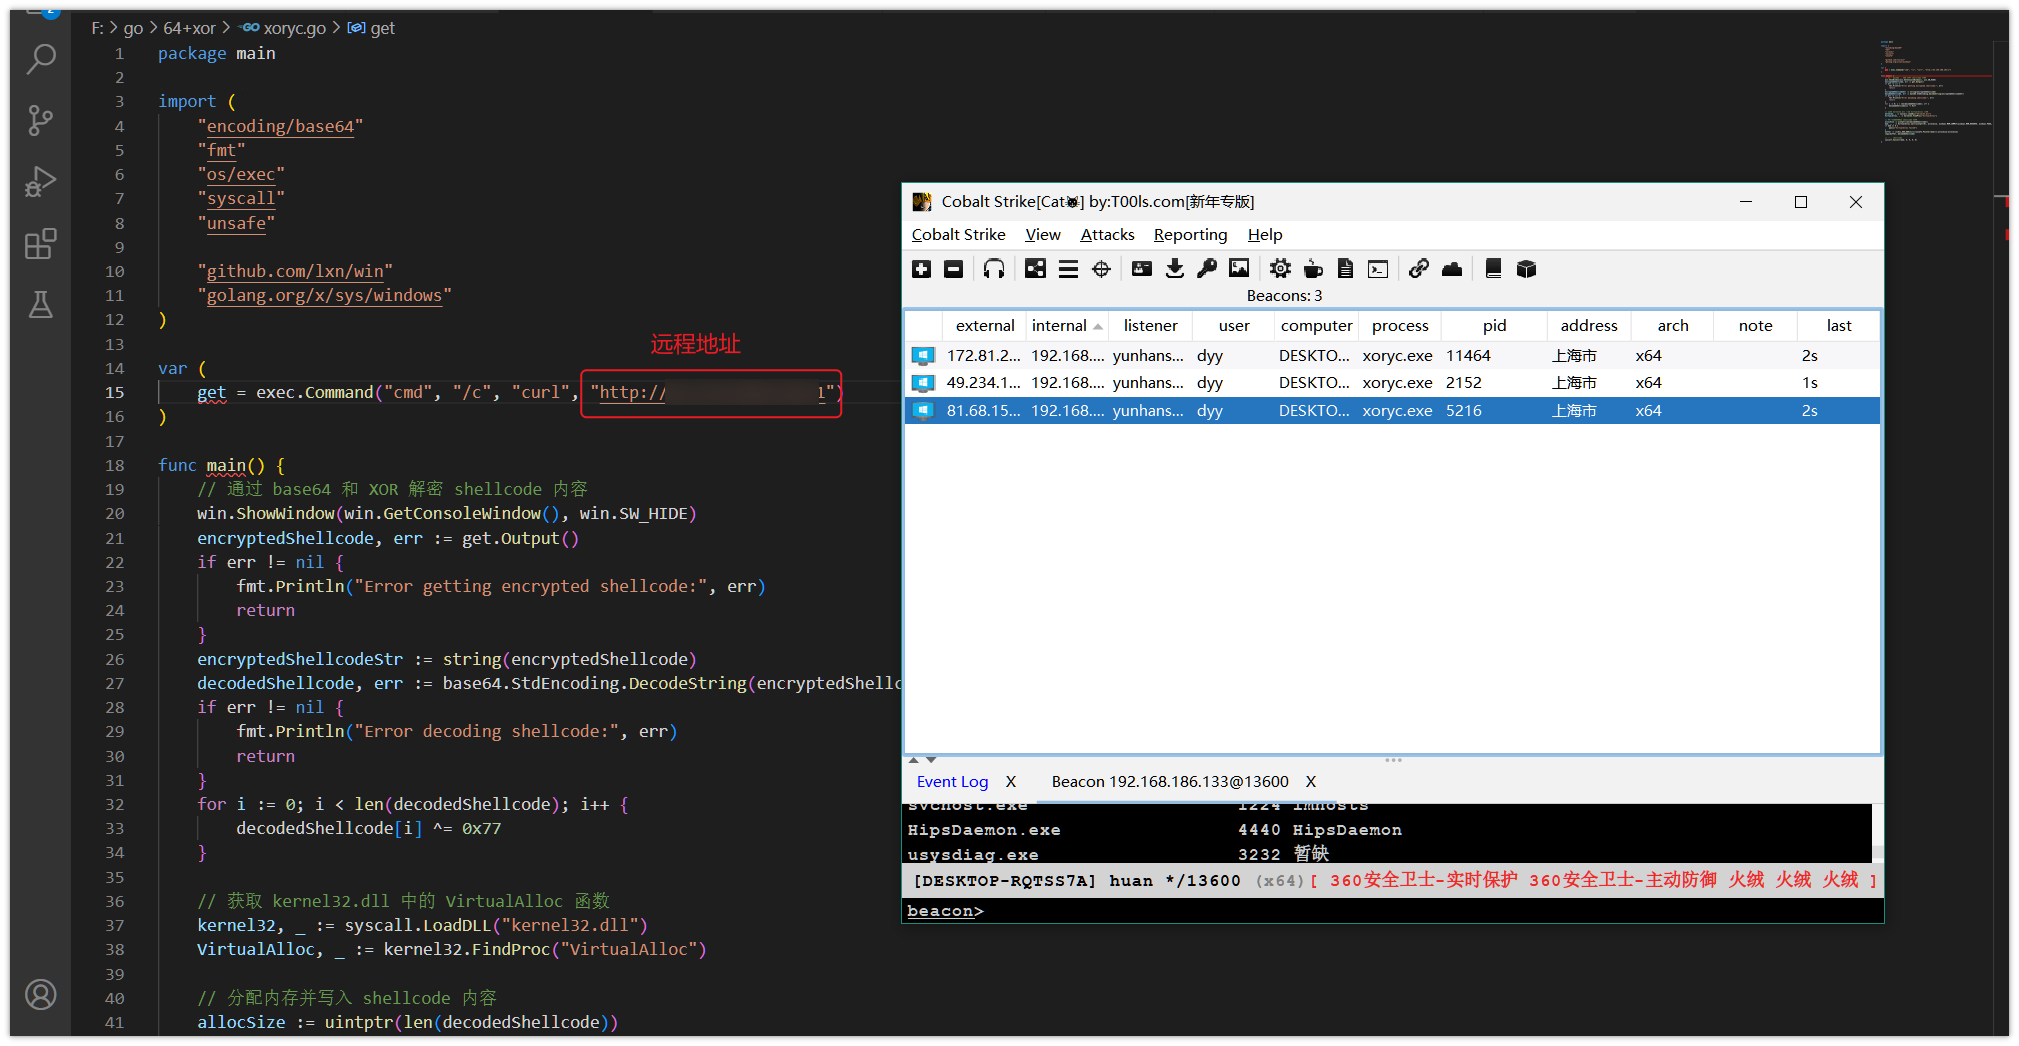
Task: Open Testing flask view in VS Code
Action: [41, 304]
